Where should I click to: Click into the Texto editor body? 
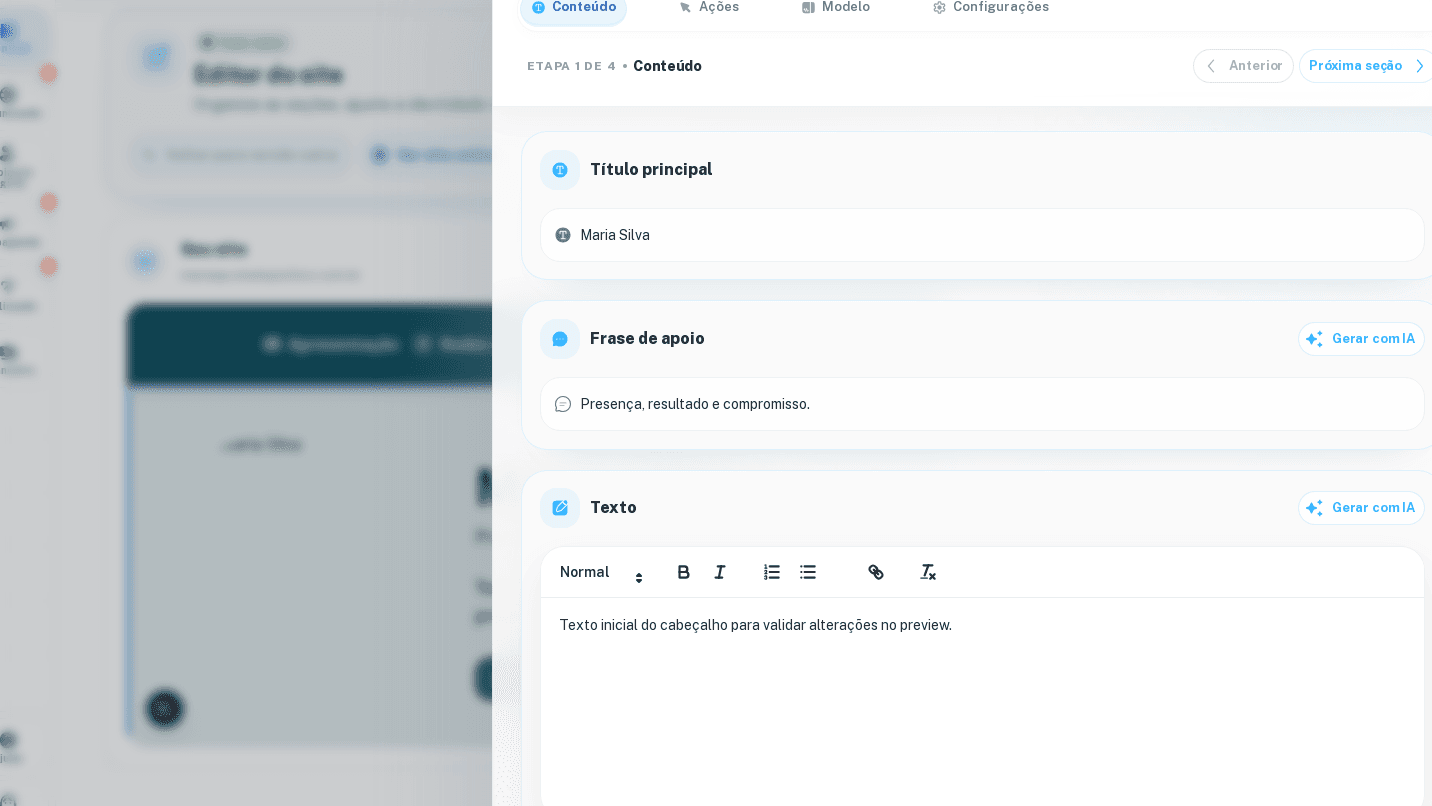pos(982,700)
